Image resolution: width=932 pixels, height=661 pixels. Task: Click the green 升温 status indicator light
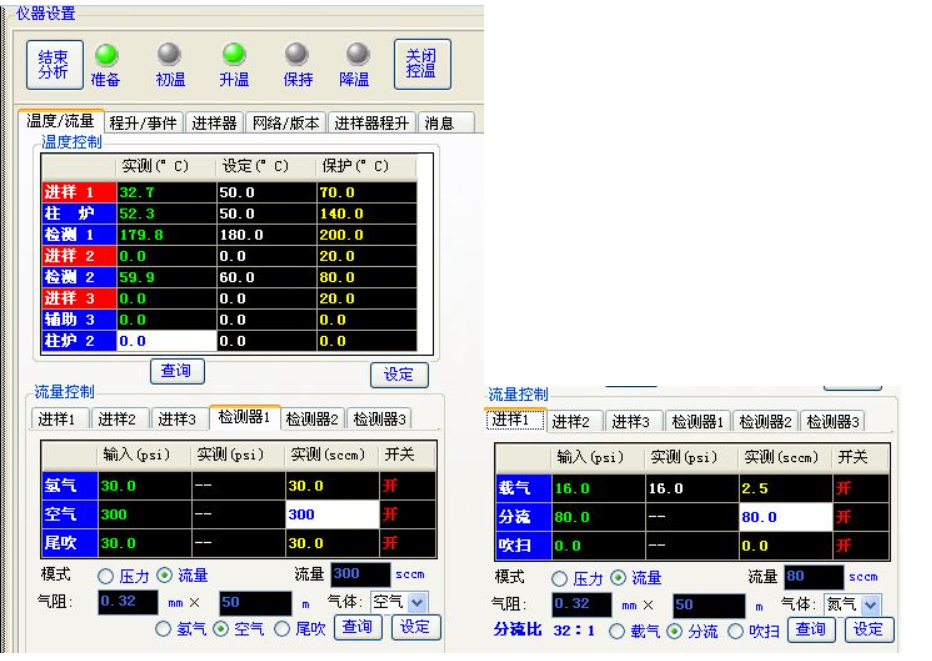click(234, 54)
